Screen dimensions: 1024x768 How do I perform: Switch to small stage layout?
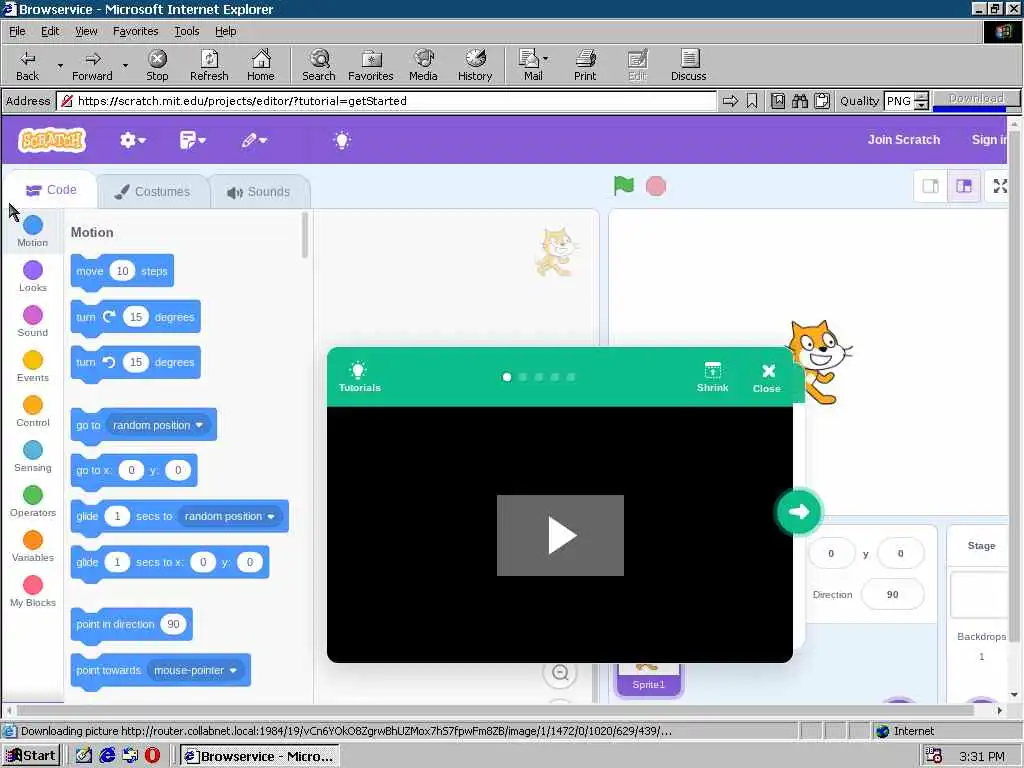(x=931, y=186)
